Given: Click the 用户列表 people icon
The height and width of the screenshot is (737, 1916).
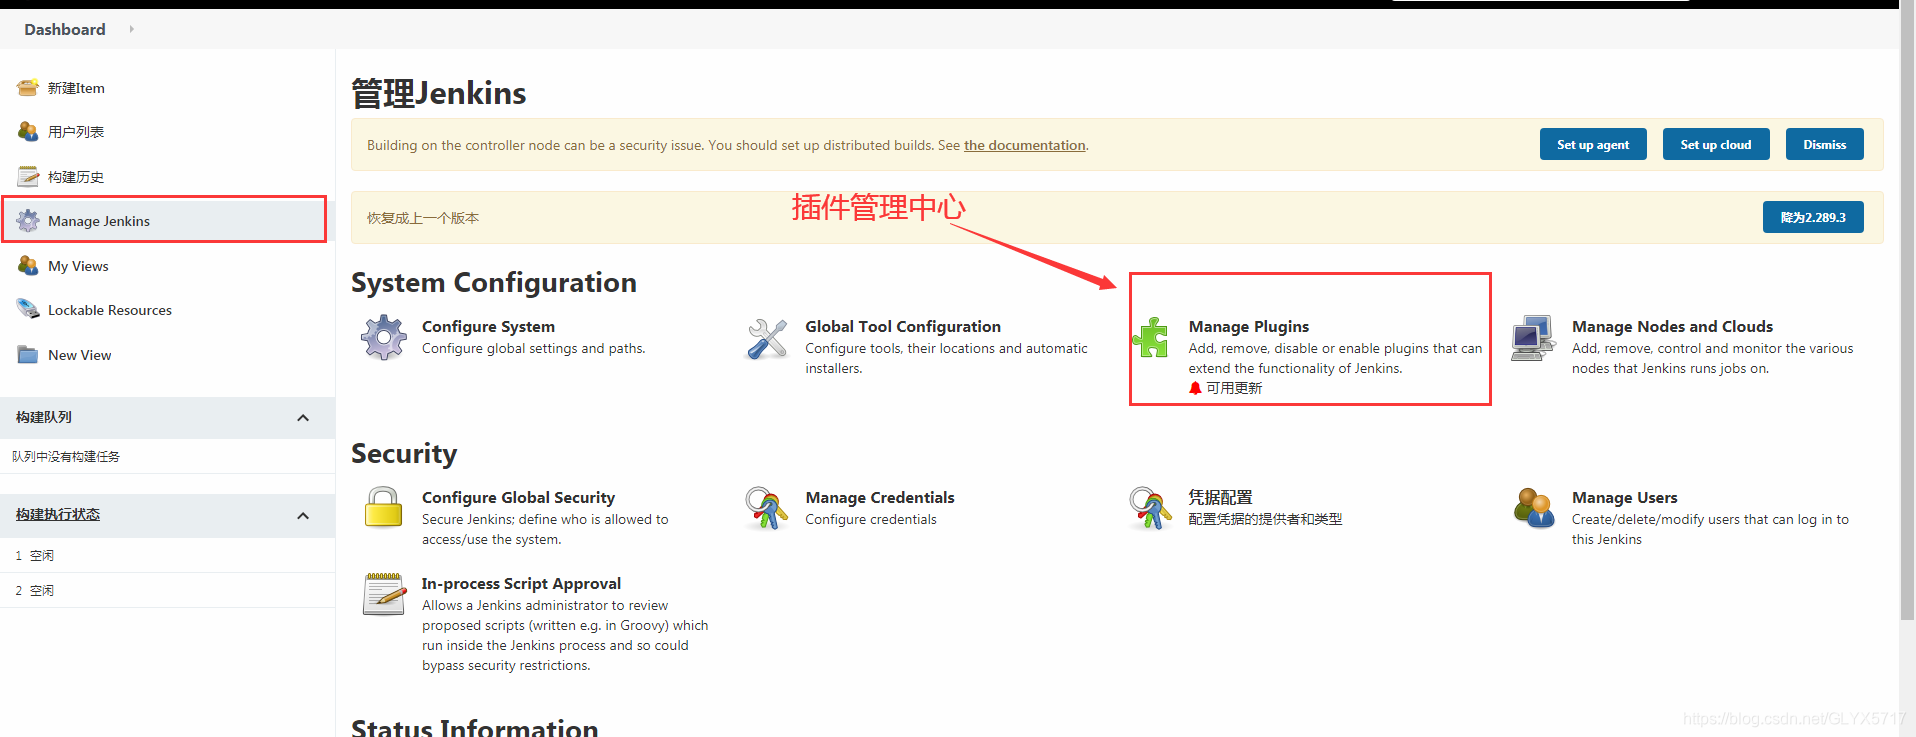Looking at the screenshot, I should coord(28,132).
